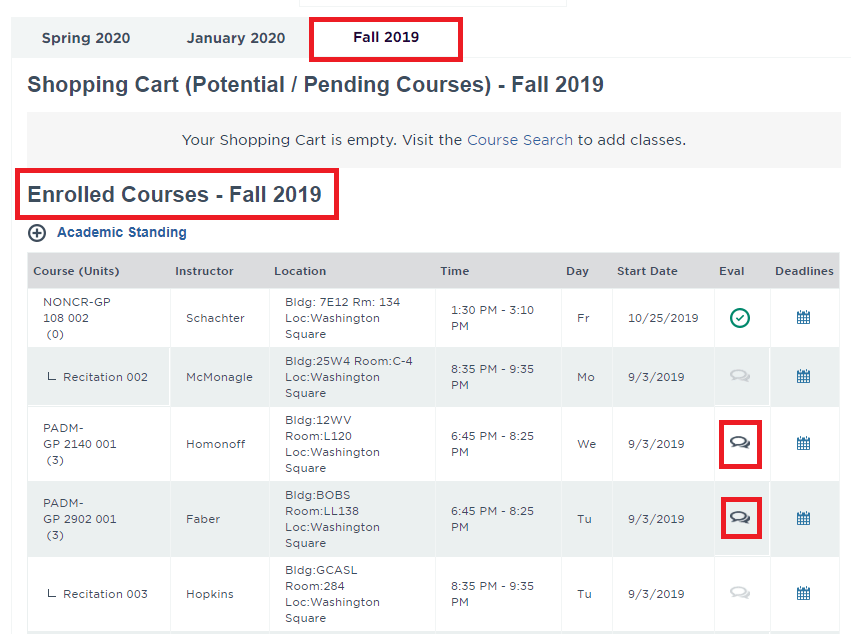Open evaluation for PADM-GP 2140 Homonoff course
This screenshot has height=634, width=851.
click(740, 442)
